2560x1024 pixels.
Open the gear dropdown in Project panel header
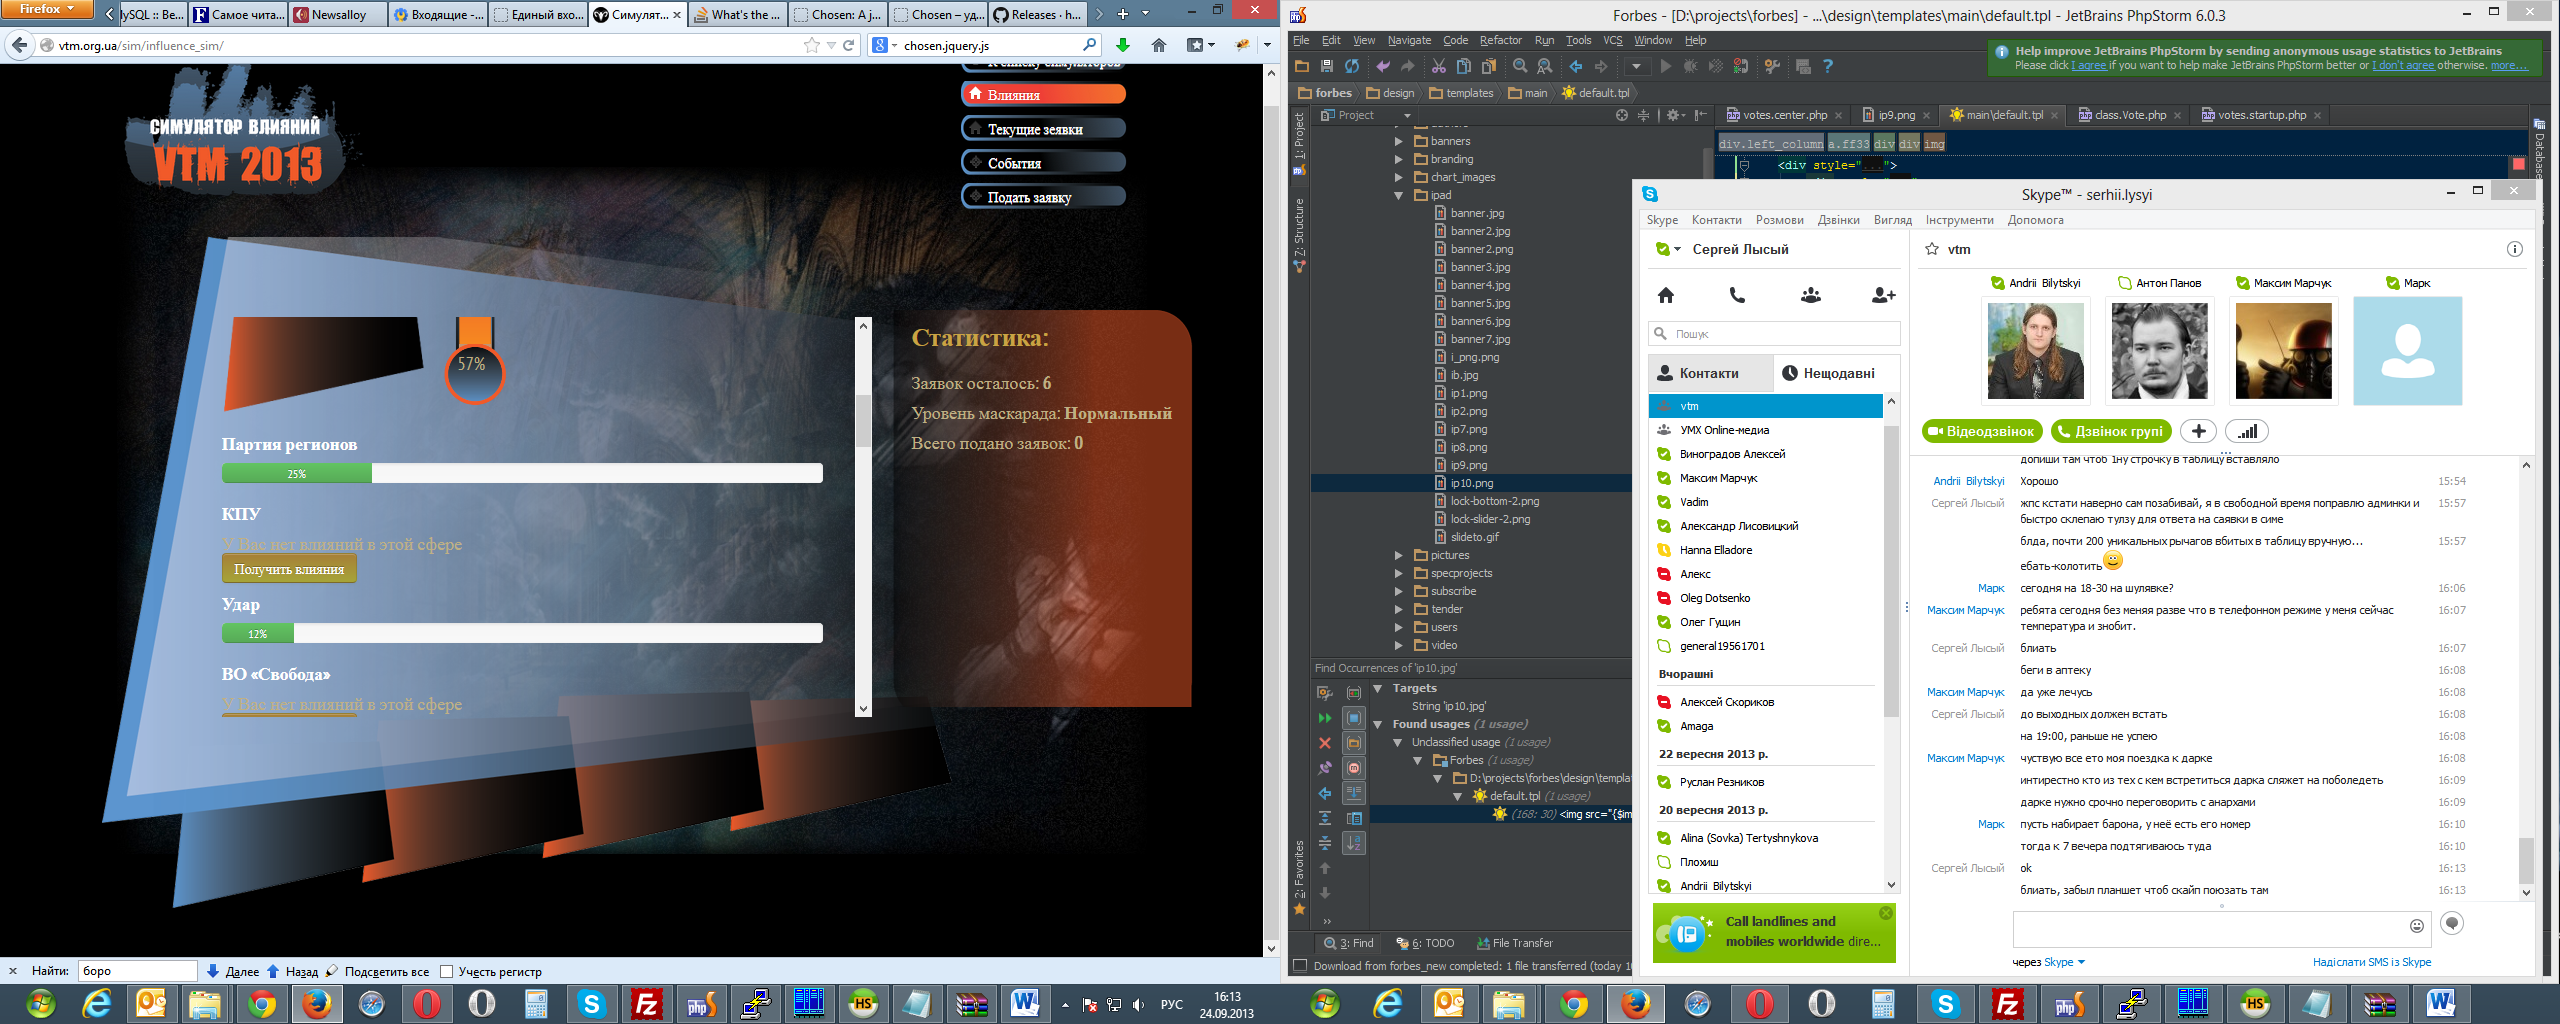(1675, 115)
